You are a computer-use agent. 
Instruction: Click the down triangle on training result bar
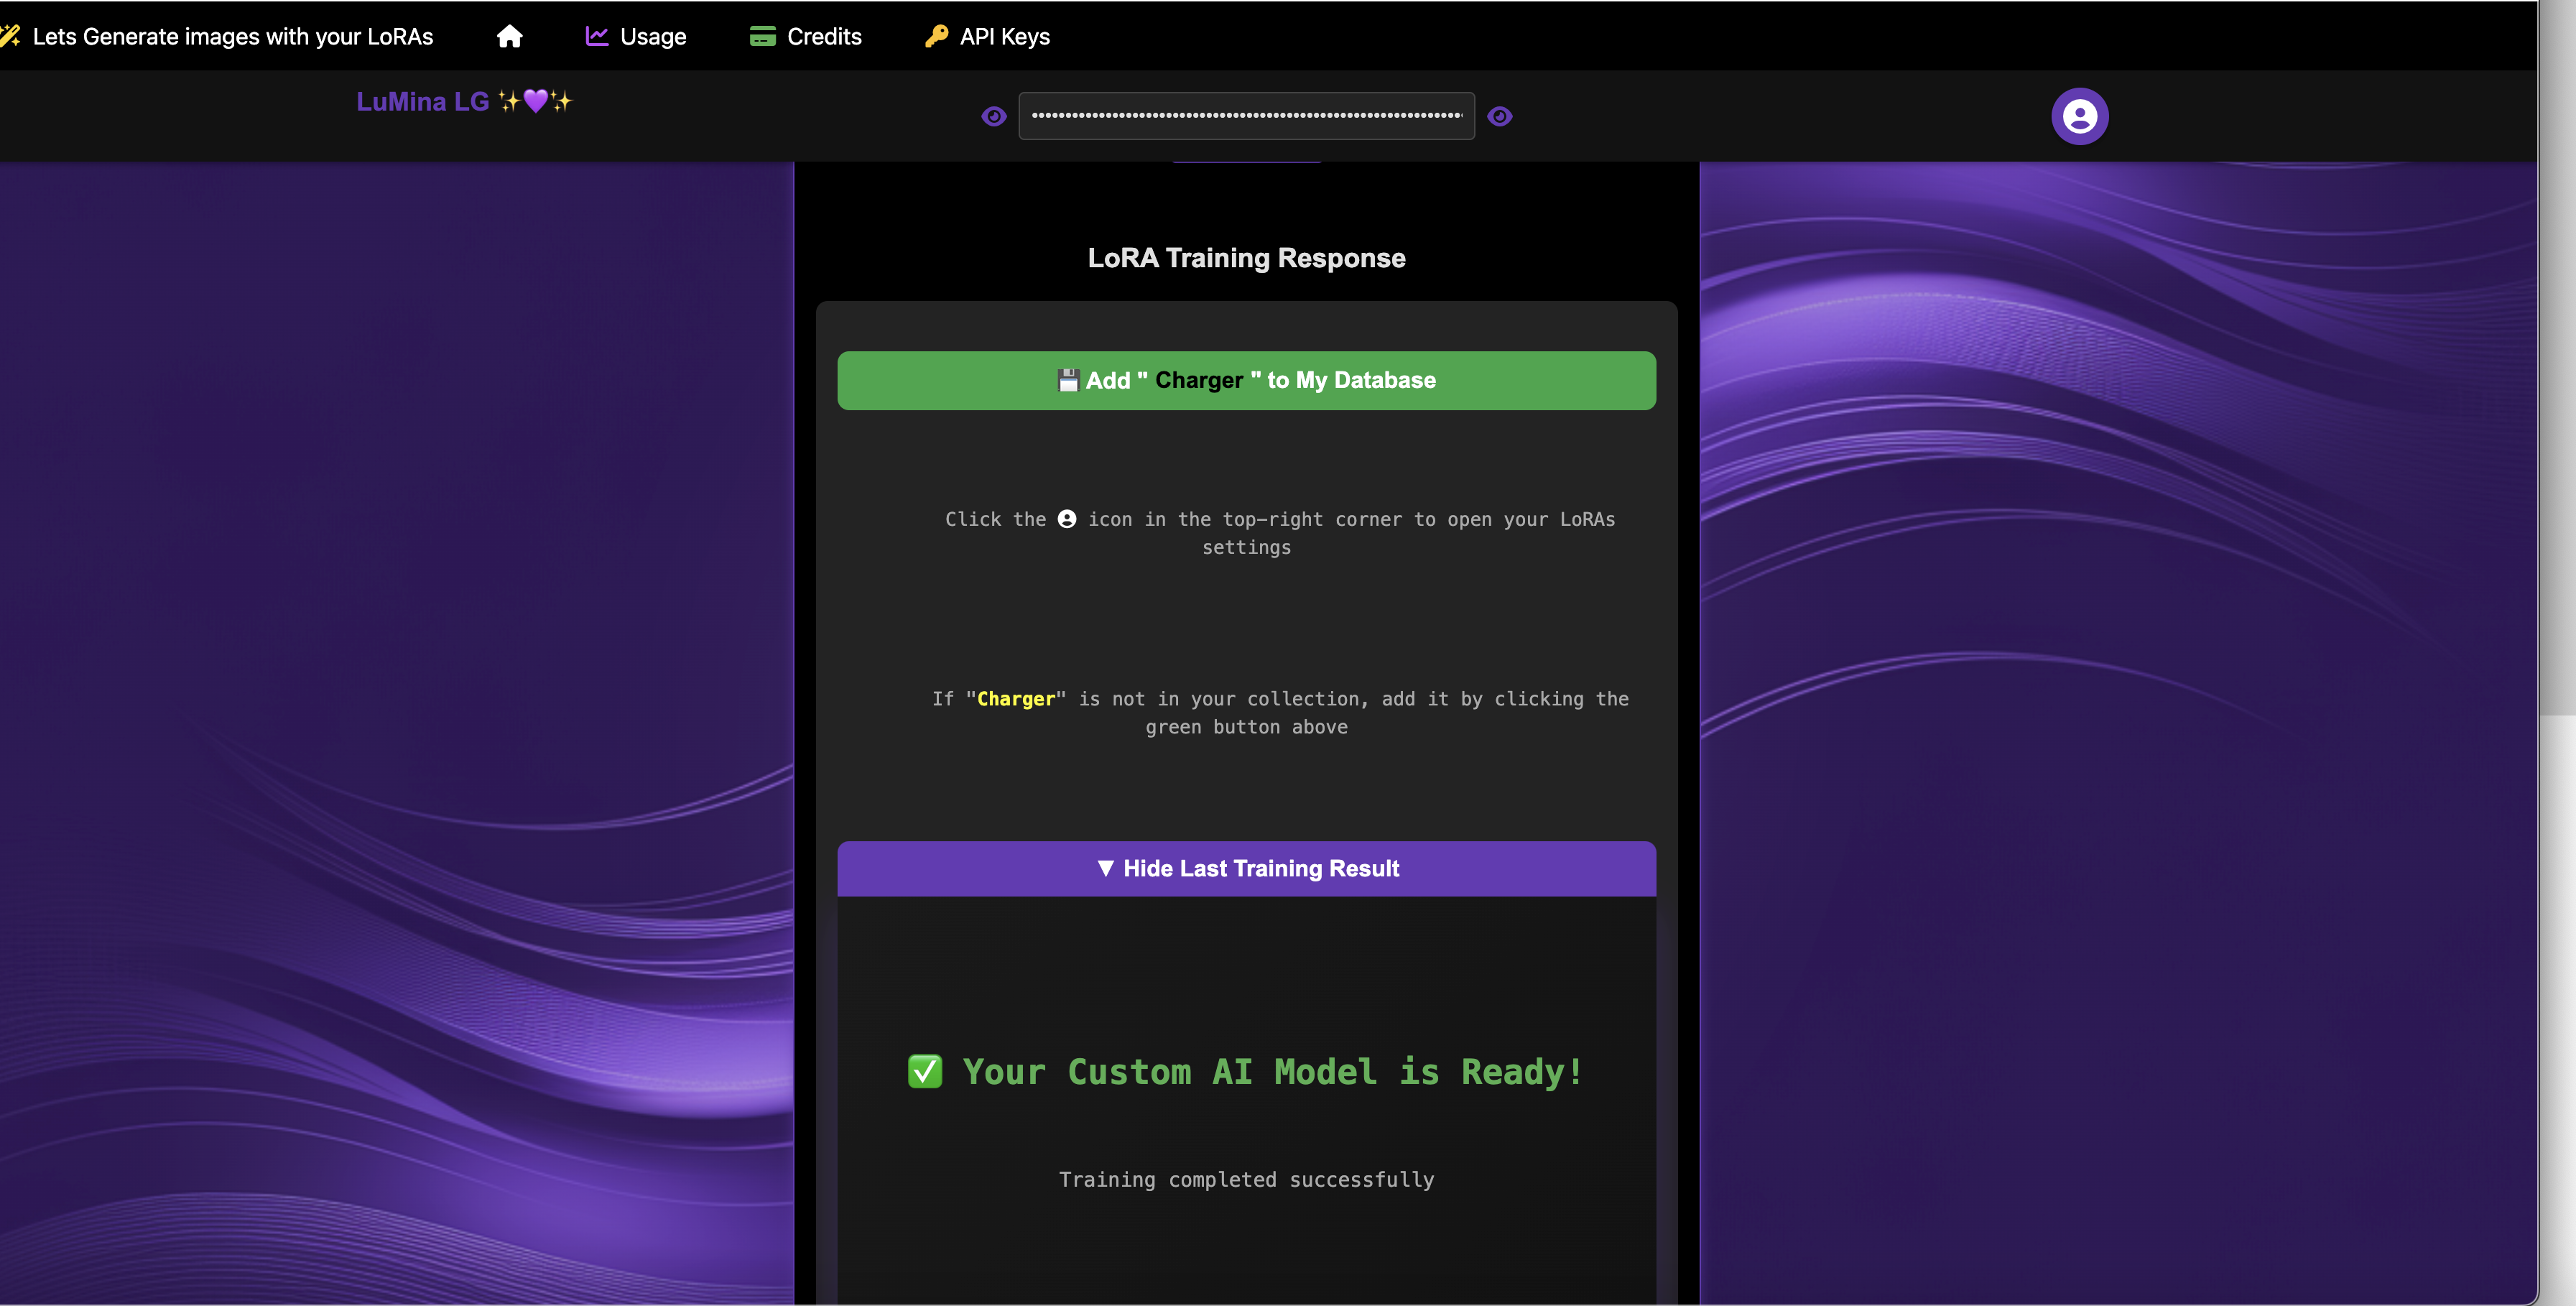[1105, 868]
